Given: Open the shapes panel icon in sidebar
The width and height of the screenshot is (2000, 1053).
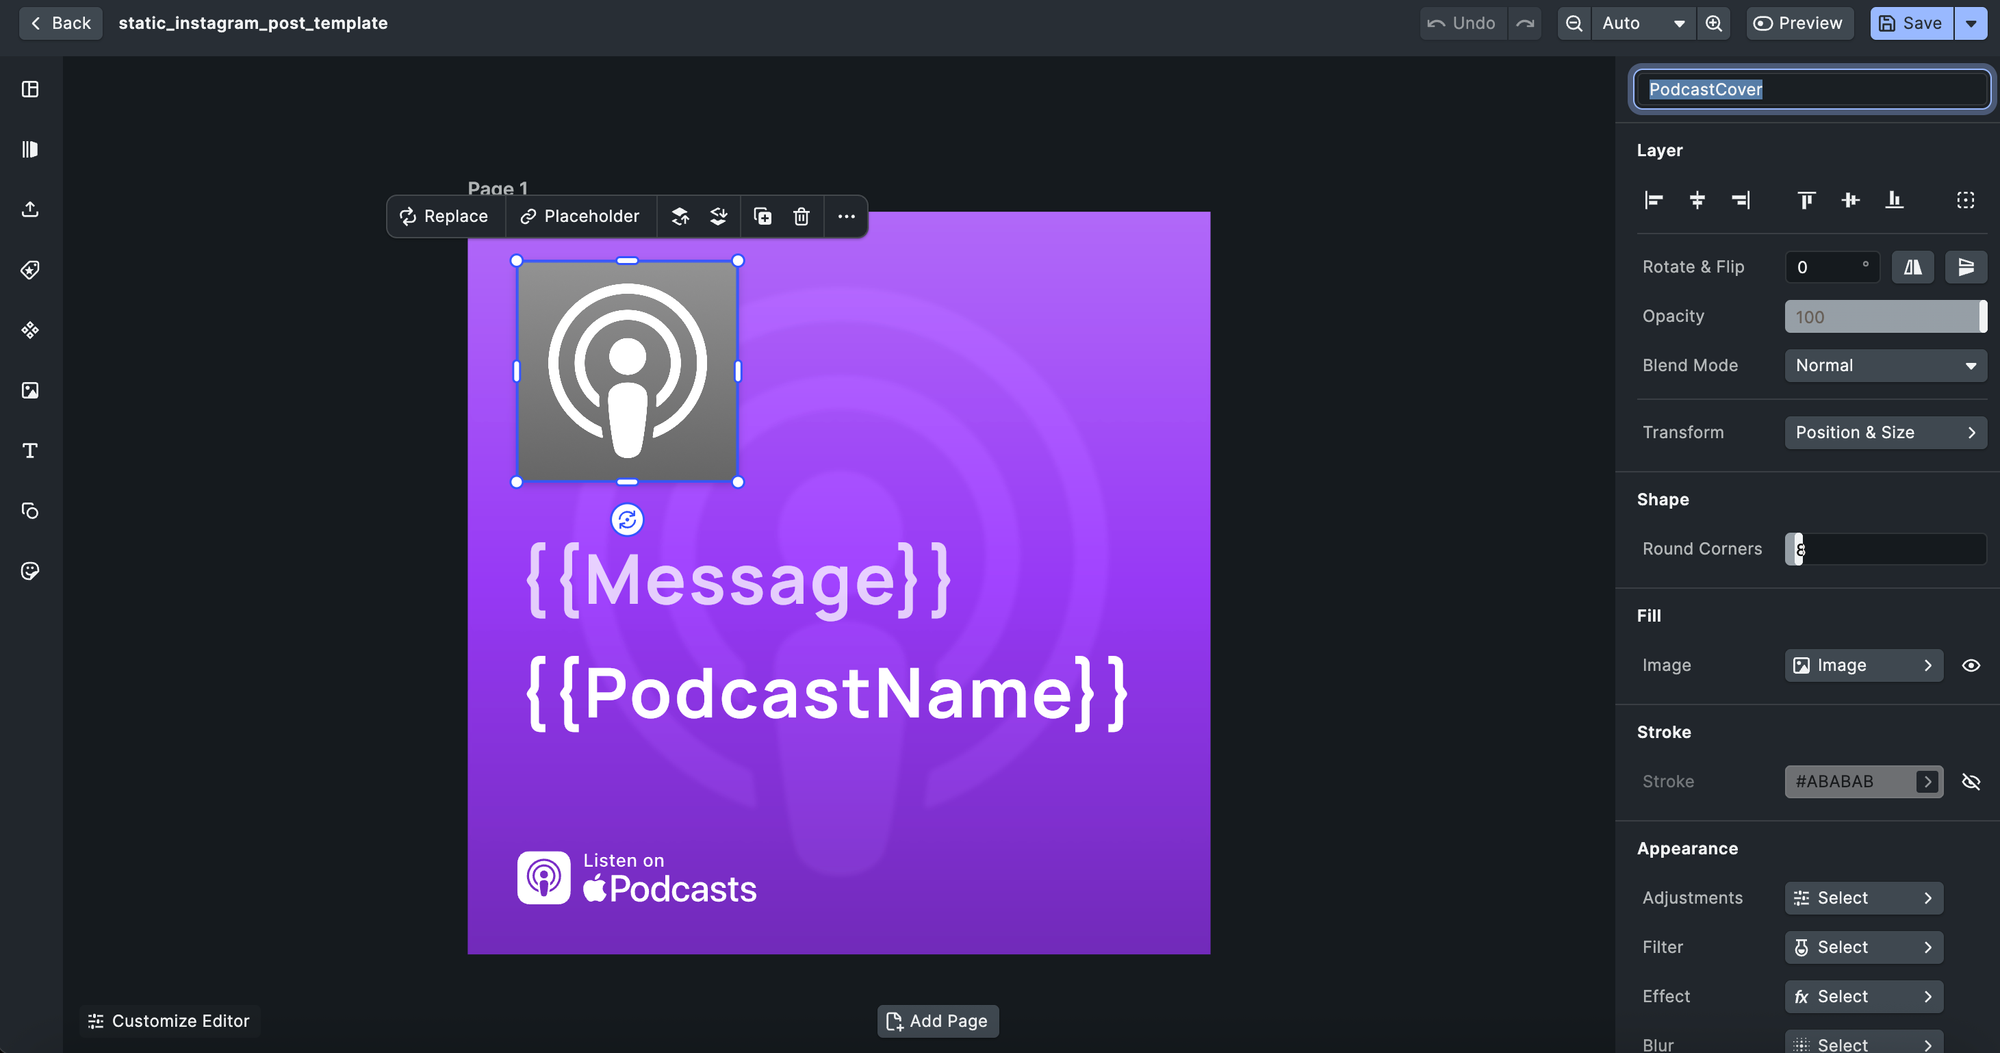Looking at the screenshot, I should click(x=30, y=511).
